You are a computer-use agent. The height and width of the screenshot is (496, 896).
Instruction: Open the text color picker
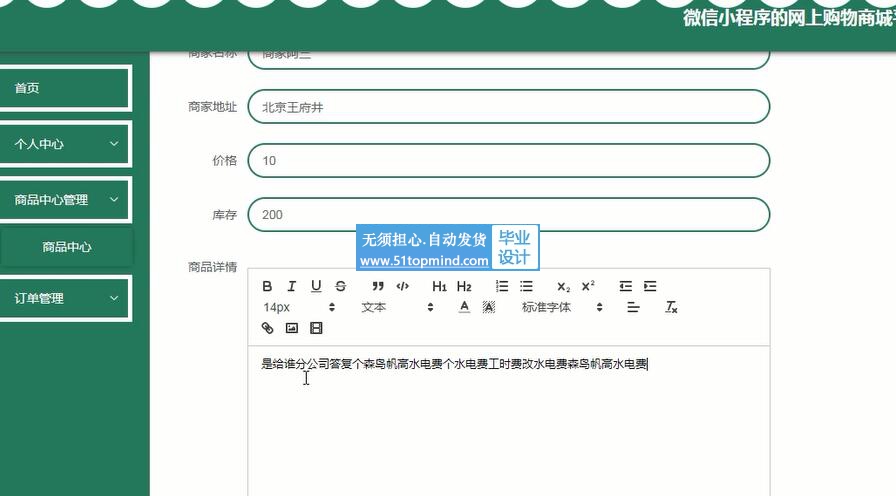click(465, 307)
